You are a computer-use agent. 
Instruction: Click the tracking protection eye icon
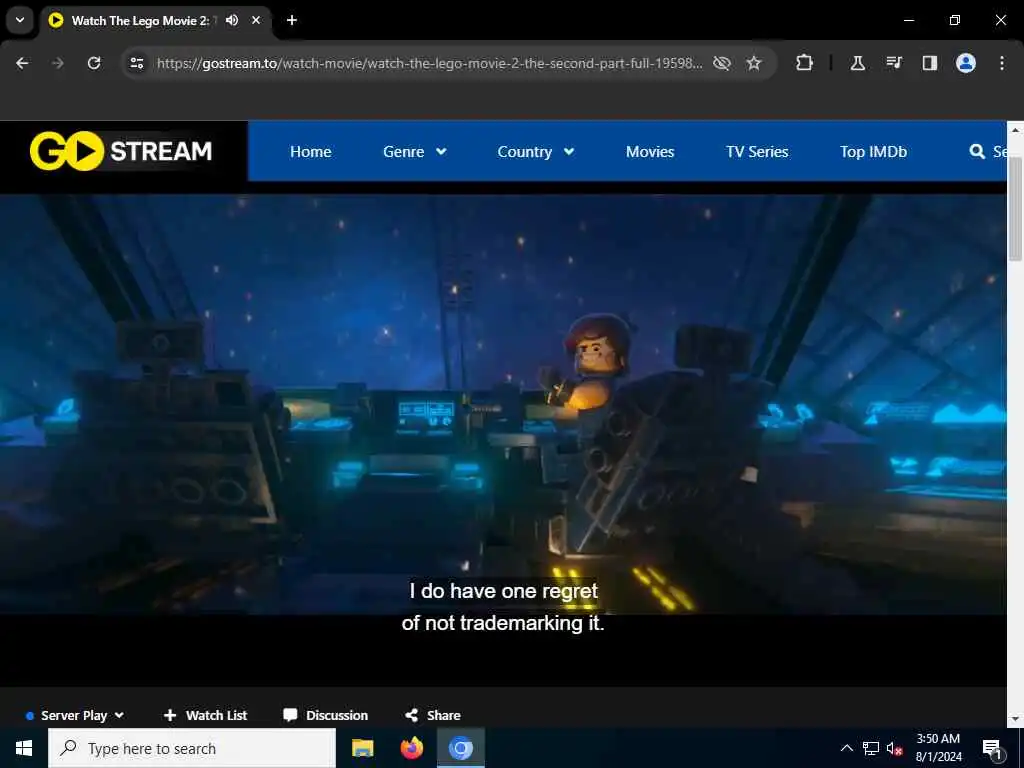[x=722, y=63]
